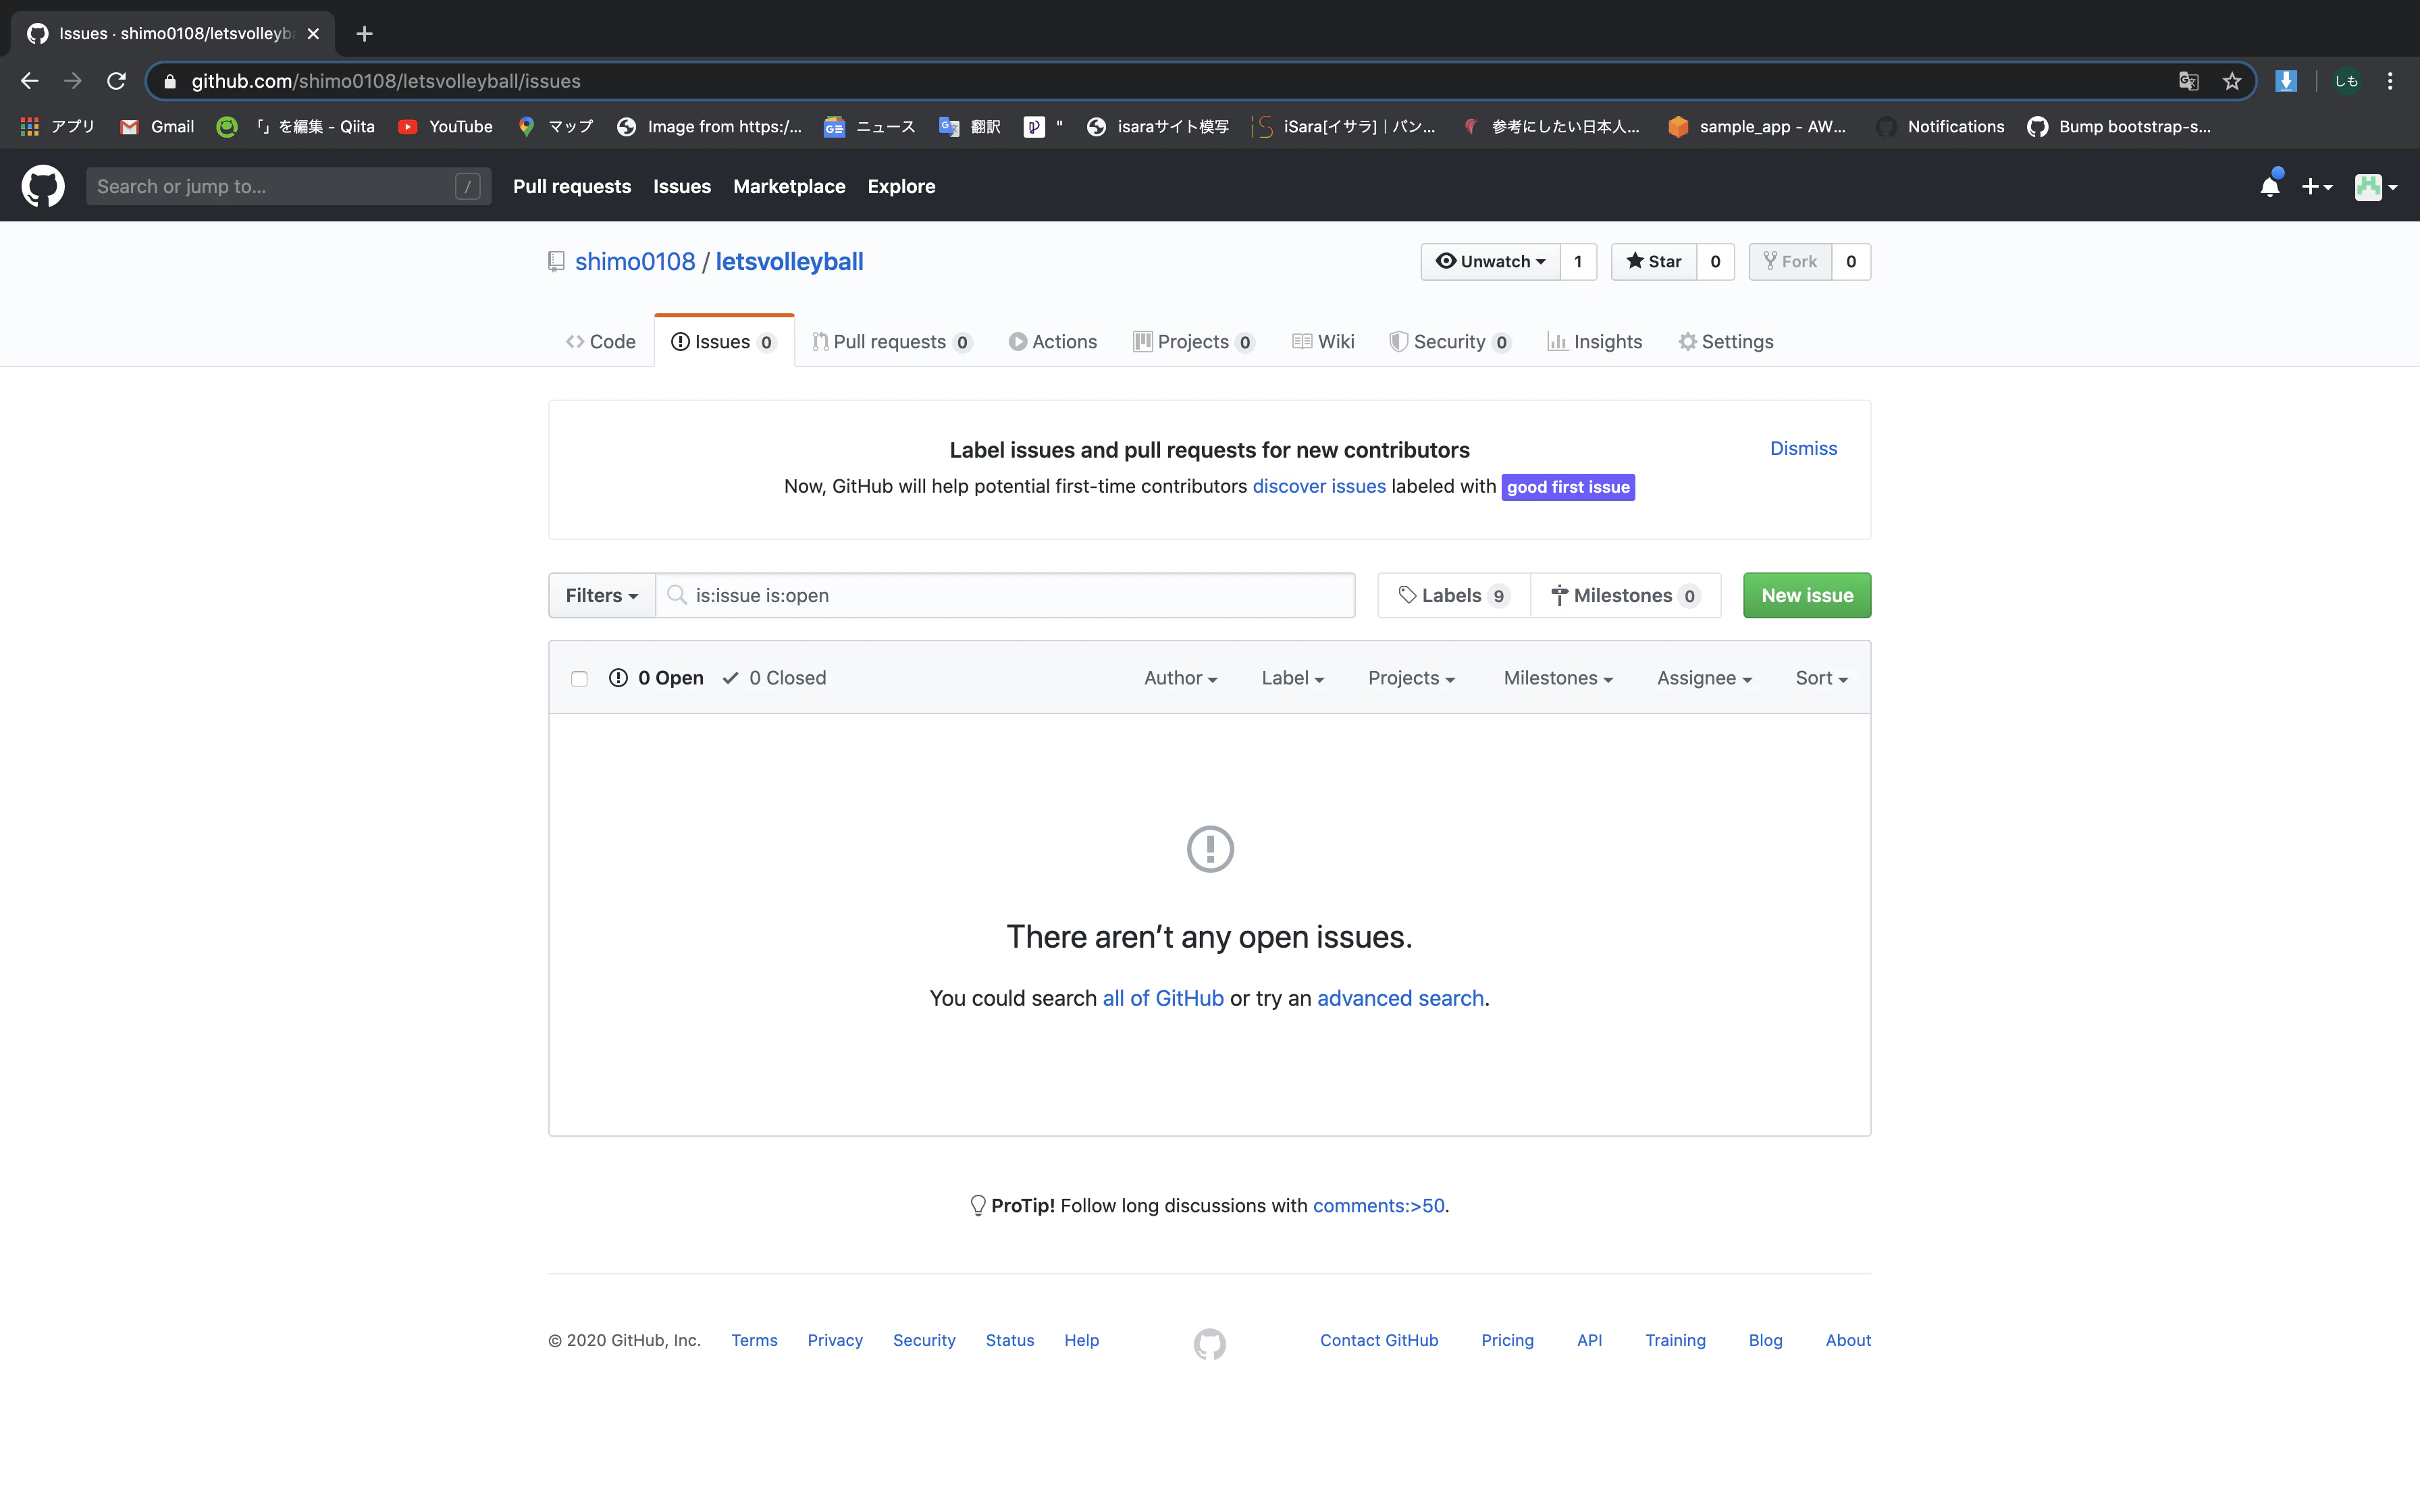Toggle Unwatch for this repository
Viewport: 2420px width, 1512px height.
pyautogui.click(x=1490, y=261)
